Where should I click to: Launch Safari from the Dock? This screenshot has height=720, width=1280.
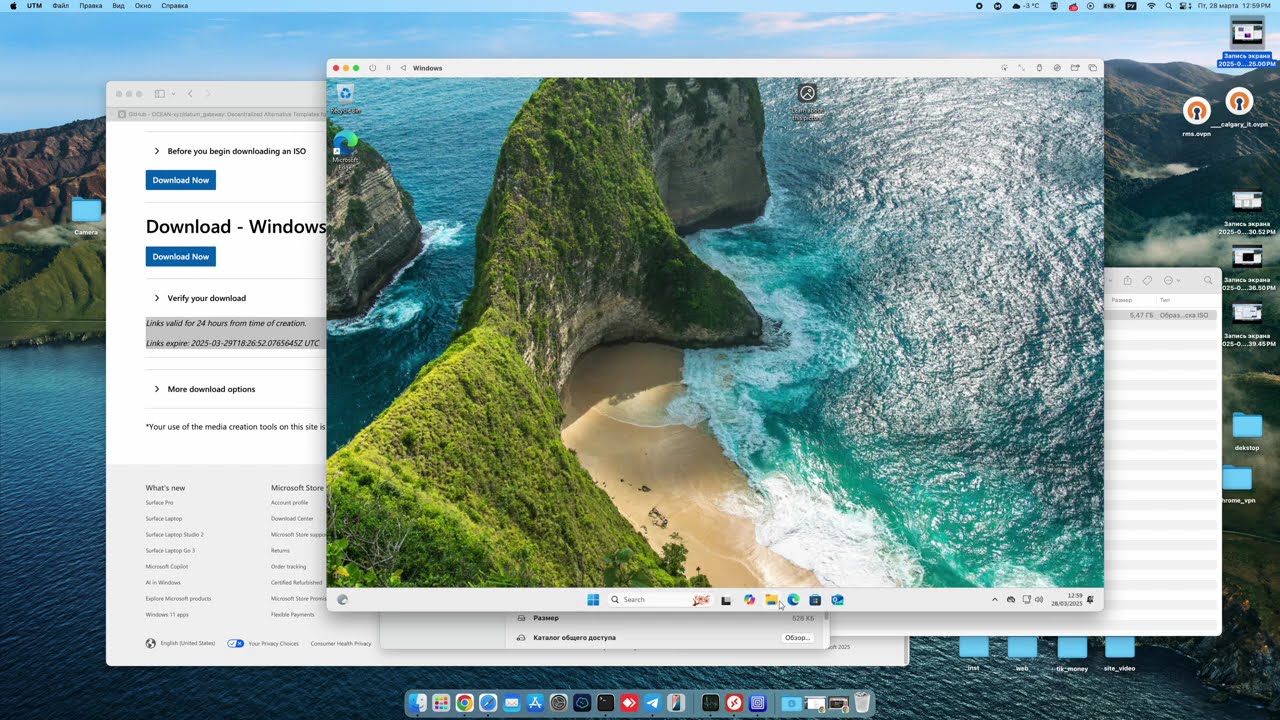[x=488, y=703]
